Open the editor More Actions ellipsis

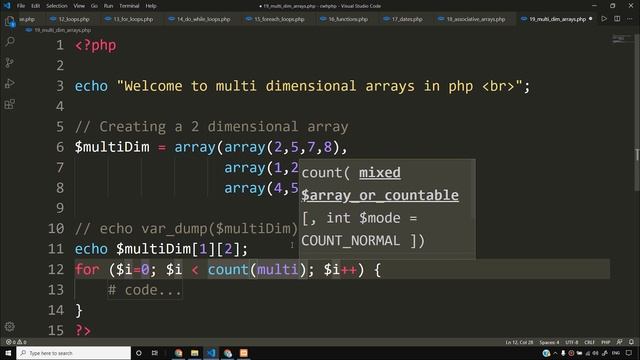(x=630, y=19)
